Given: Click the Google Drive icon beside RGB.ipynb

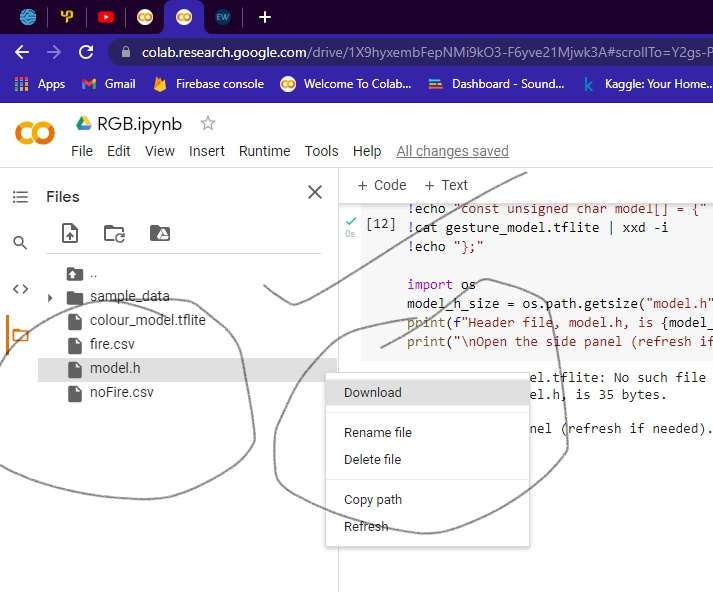Looking at the screenshot, I should coord(83,123).
